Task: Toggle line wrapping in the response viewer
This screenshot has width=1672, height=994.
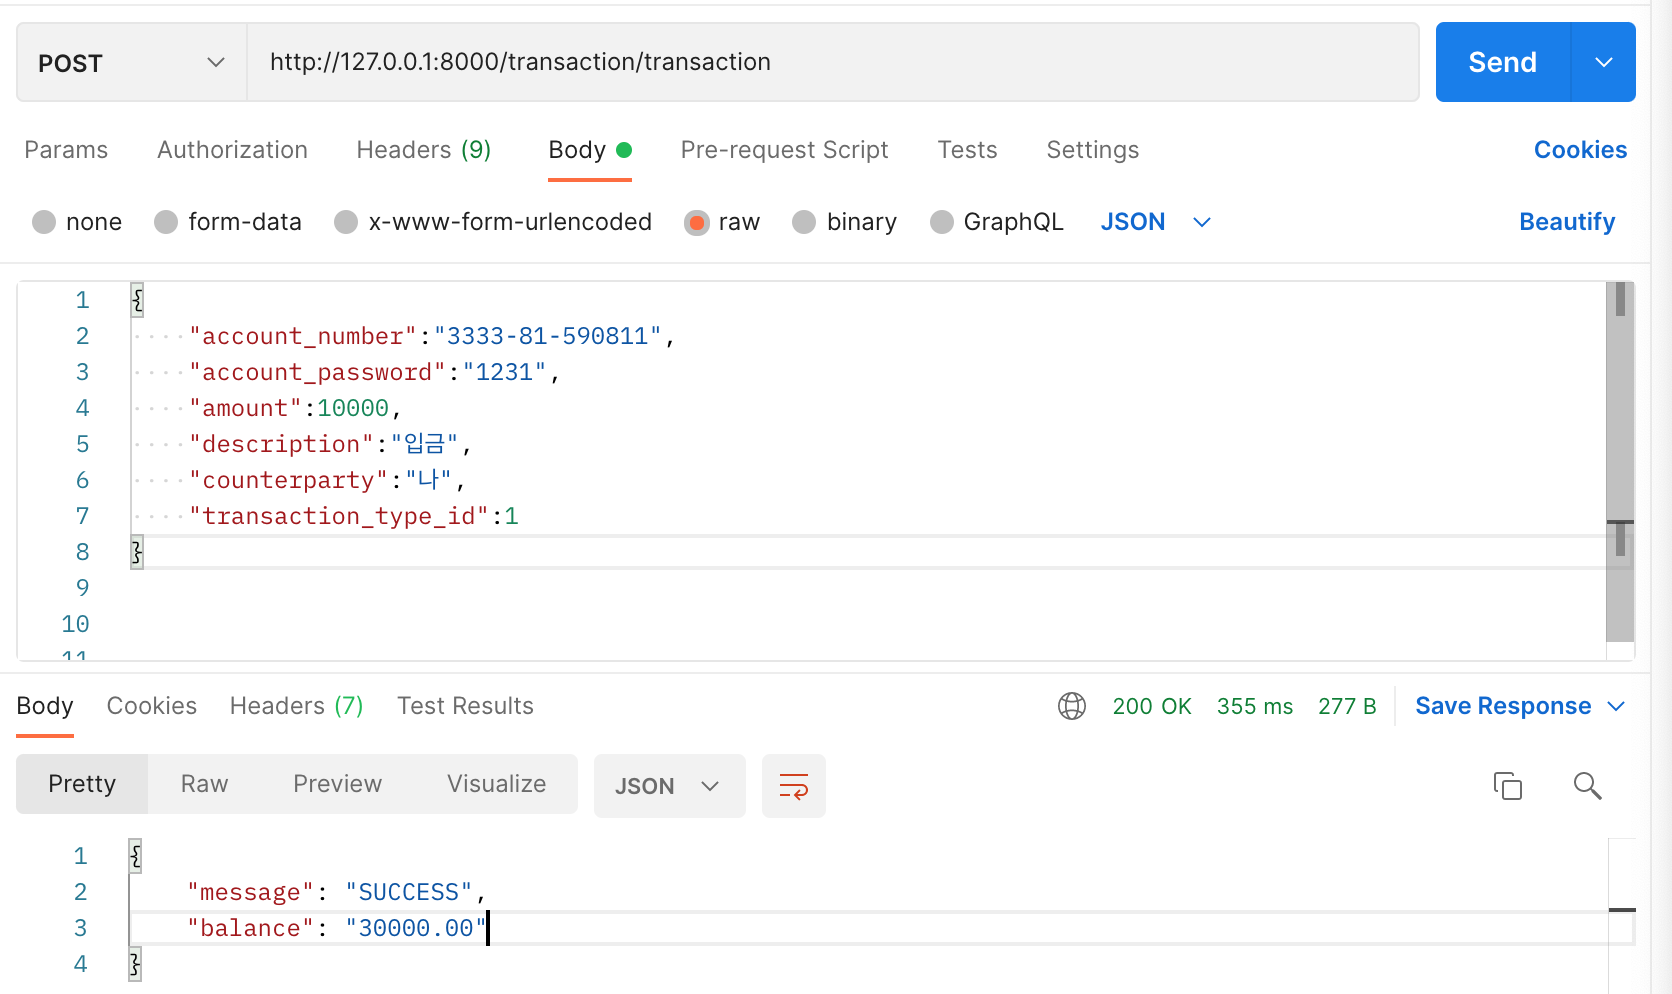Action: 793,786
